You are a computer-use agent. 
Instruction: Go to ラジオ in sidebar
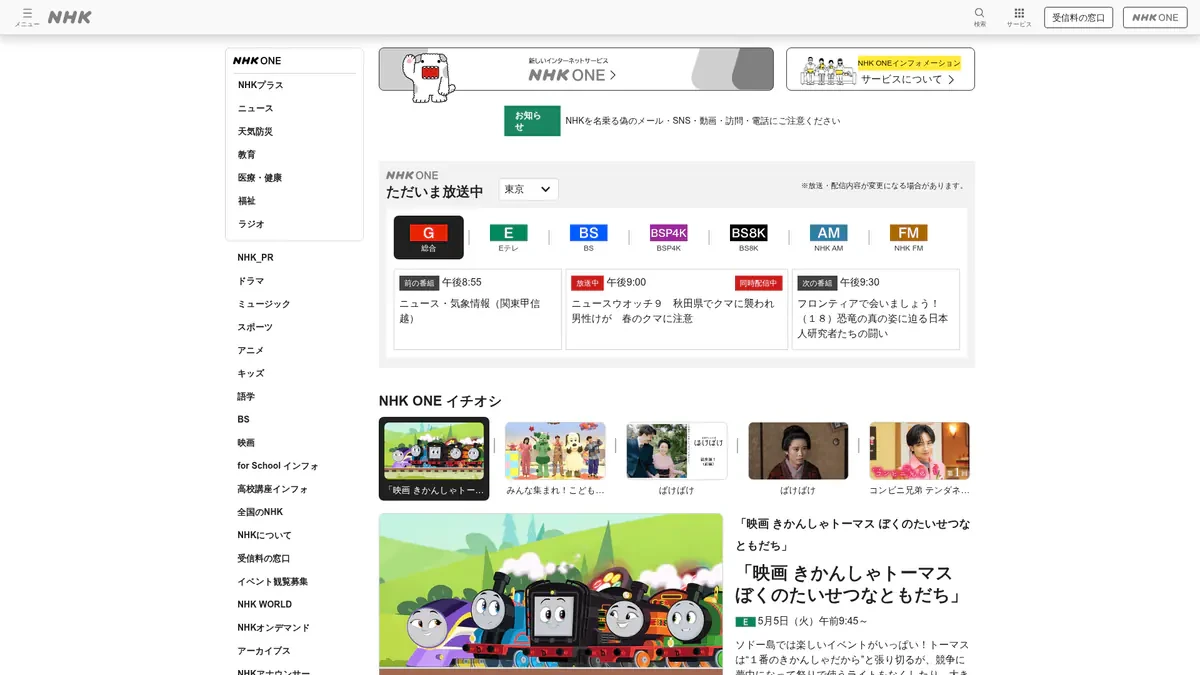pyautogui.click(x=251, y=224)
